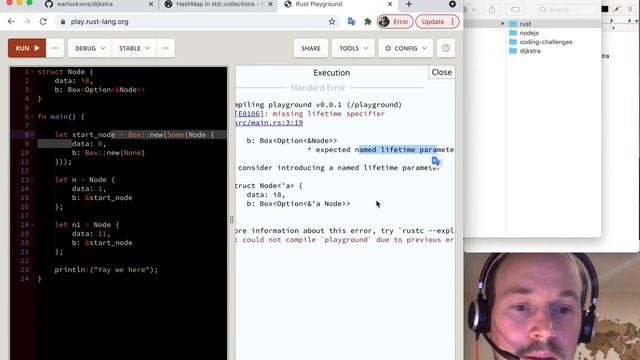Click the profile Error button
Viewport: 640px width, 360px height.
pyautogui.click(x=395, y=22)
